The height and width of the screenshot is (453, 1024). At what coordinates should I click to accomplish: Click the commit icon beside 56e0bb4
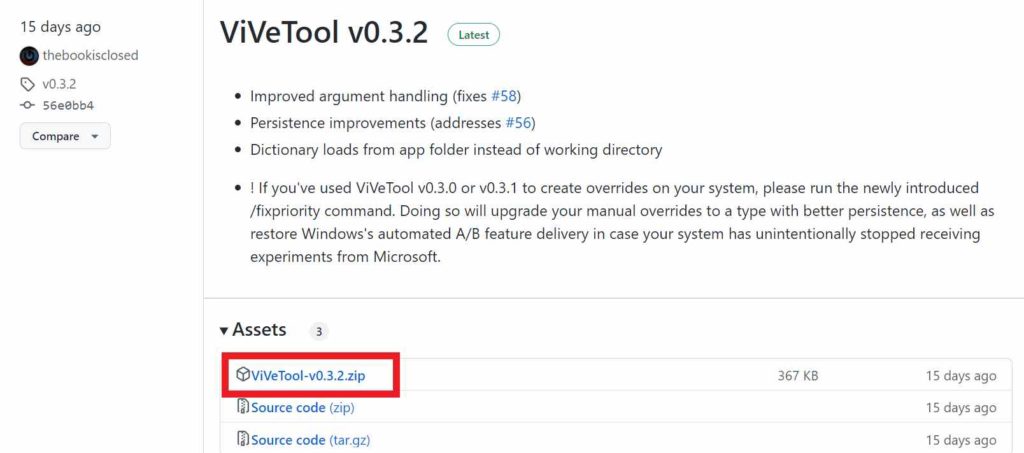[27, 105]
